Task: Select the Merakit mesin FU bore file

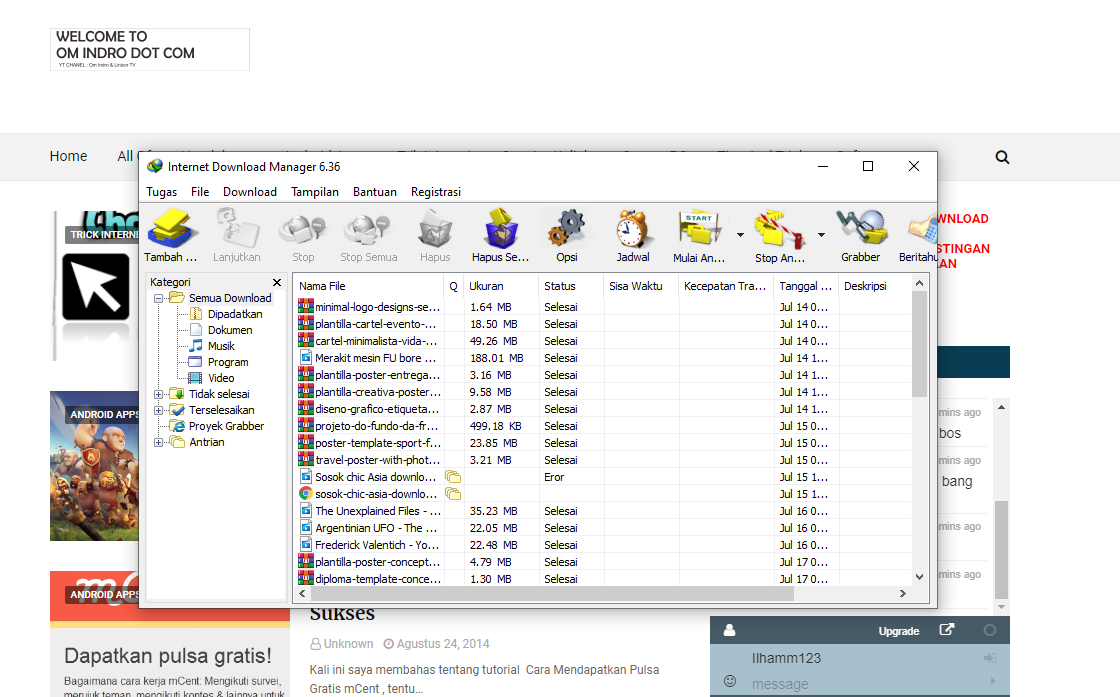Action: click(604, 358)
